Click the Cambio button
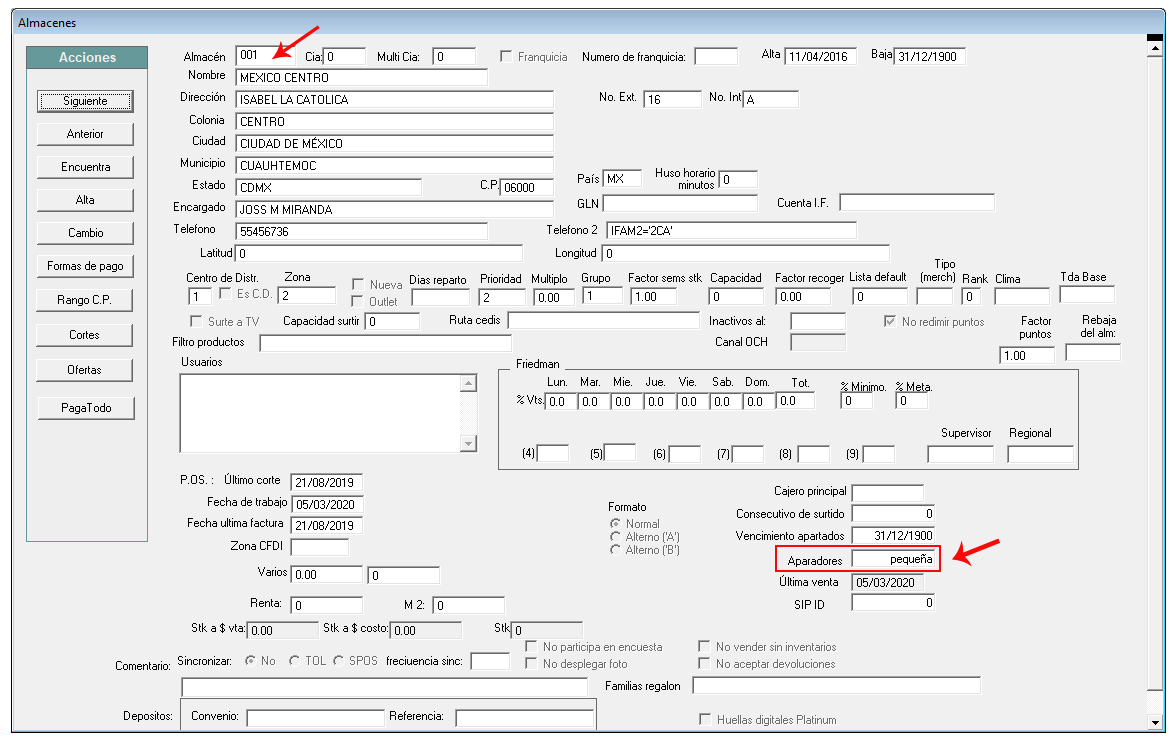Screen dimensions: 1175x742 point(85,233)
